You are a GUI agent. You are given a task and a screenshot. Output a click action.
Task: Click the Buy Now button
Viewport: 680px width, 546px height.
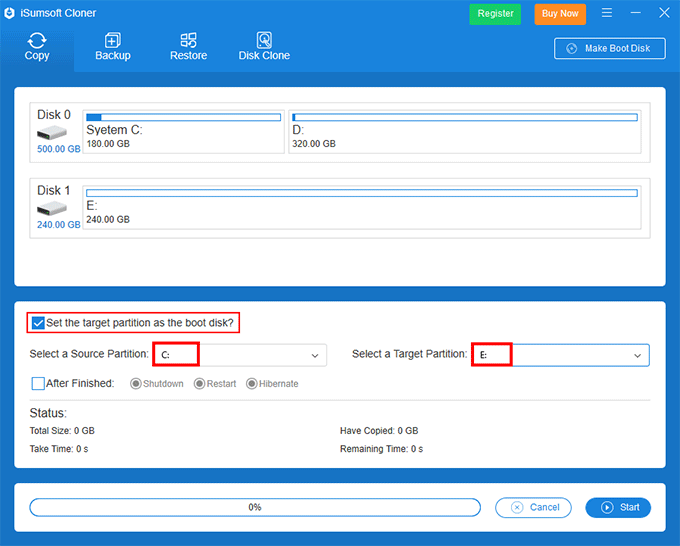pyautogui.click(x=560, y=14)
